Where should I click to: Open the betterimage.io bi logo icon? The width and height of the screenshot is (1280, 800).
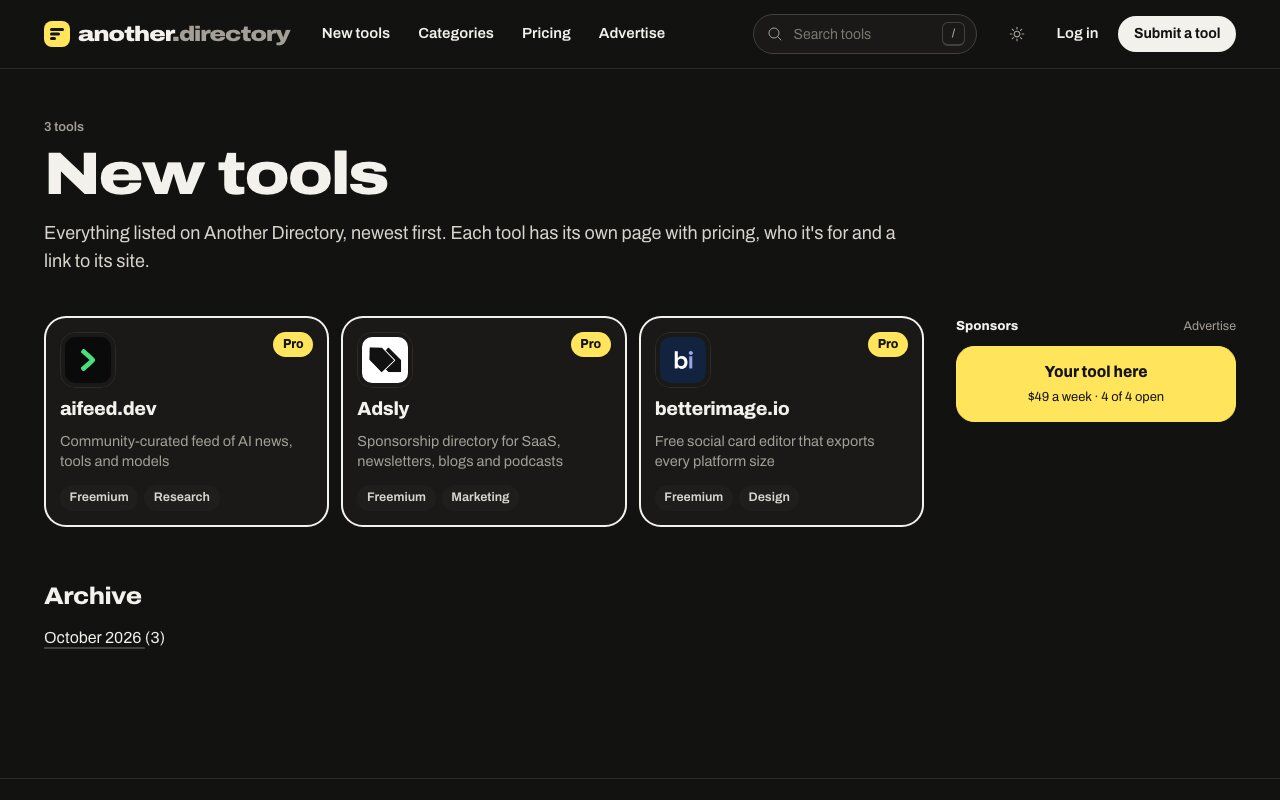(x=683, y=360)
